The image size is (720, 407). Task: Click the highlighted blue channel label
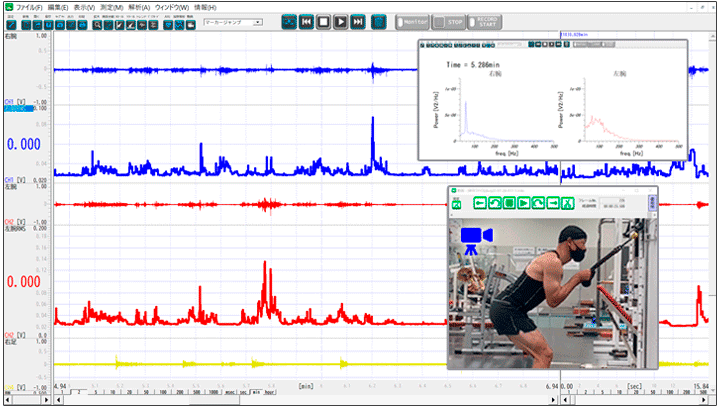[18, 108]
